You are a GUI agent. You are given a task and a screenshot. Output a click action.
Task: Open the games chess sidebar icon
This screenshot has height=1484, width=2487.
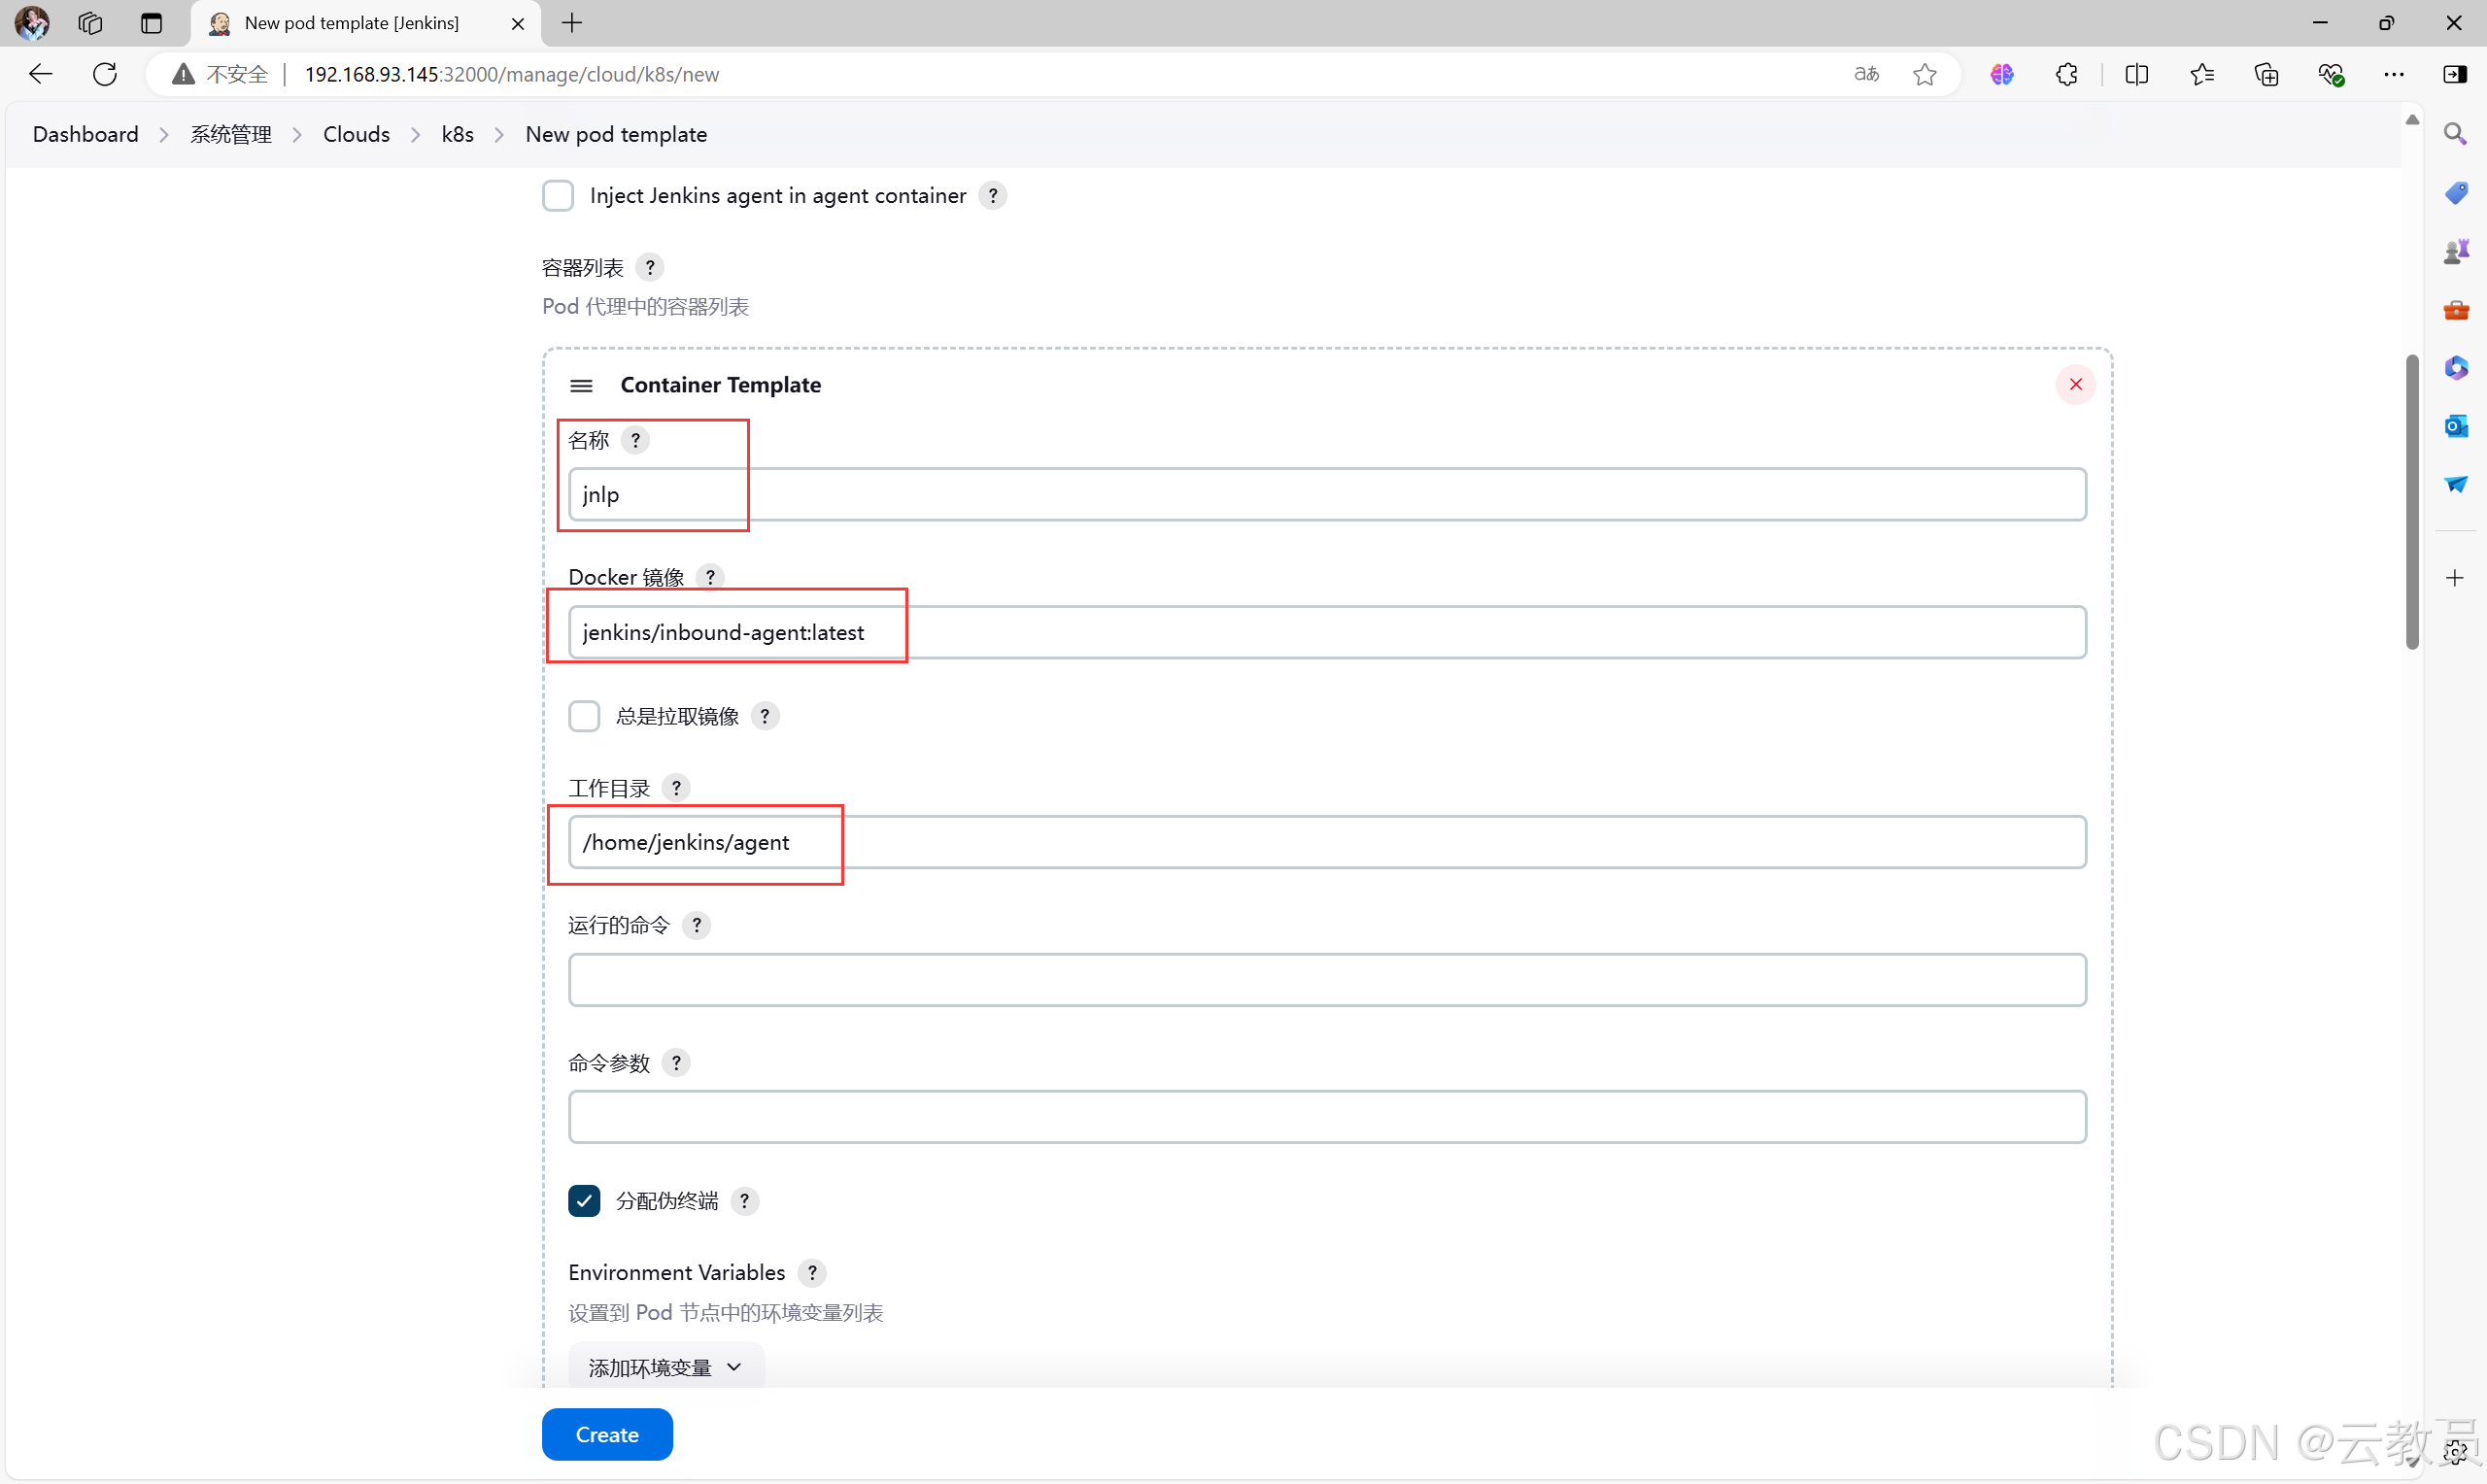[2456, 251]
